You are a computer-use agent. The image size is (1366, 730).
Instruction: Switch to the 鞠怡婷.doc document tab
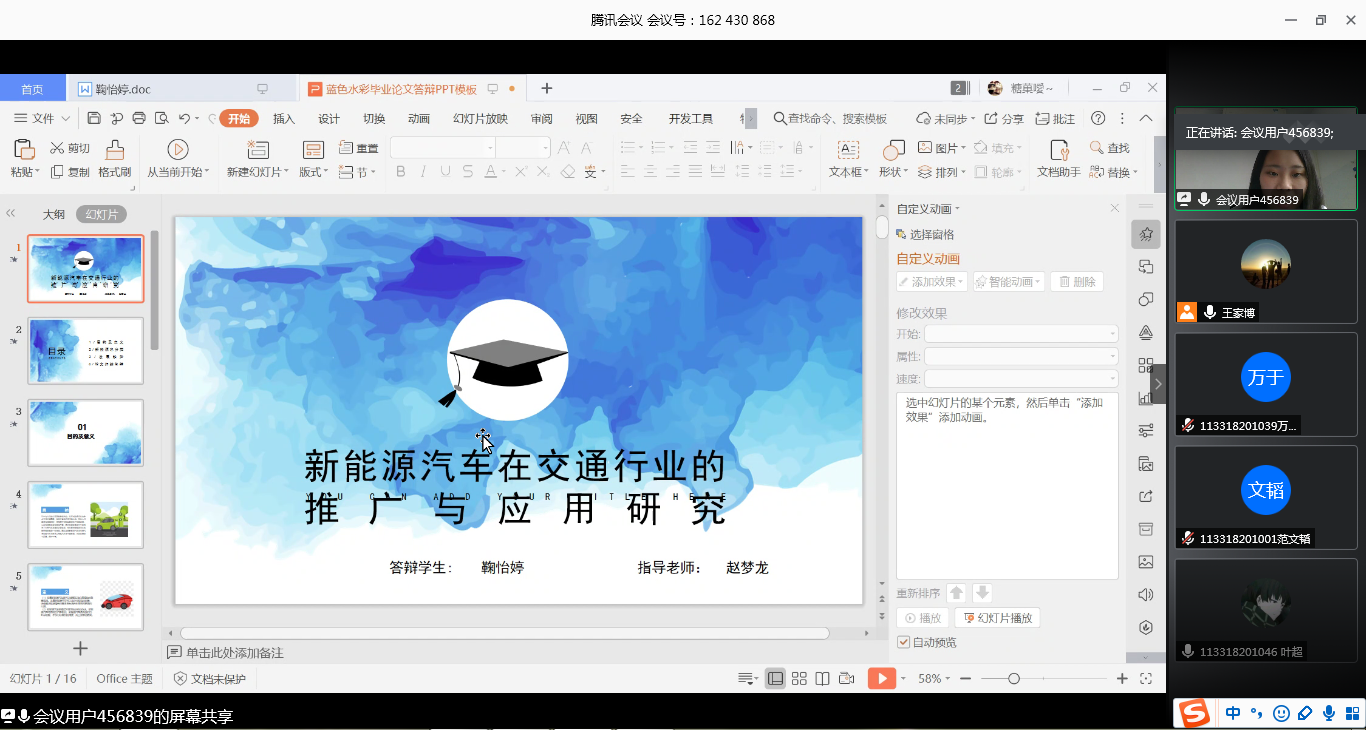click(x=123, y=89)
